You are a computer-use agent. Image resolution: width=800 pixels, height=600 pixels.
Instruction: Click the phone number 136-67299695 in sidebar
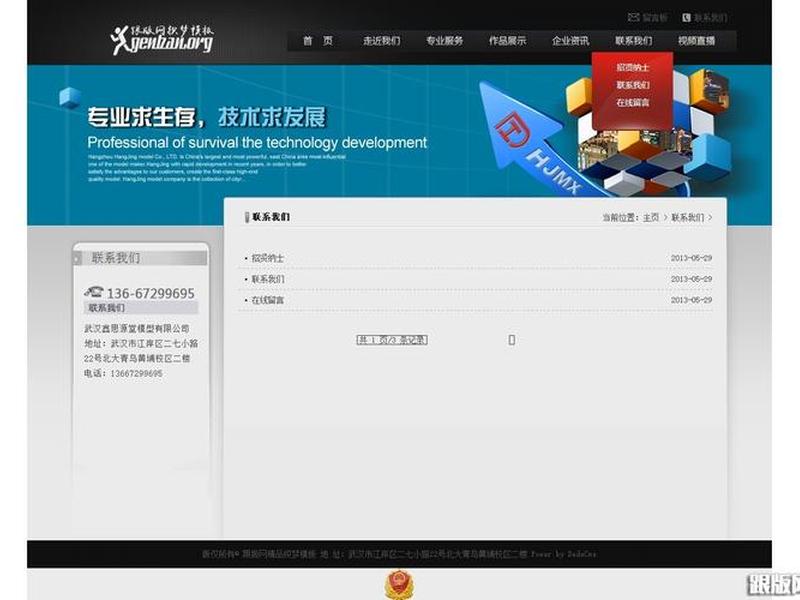(151, 293)
